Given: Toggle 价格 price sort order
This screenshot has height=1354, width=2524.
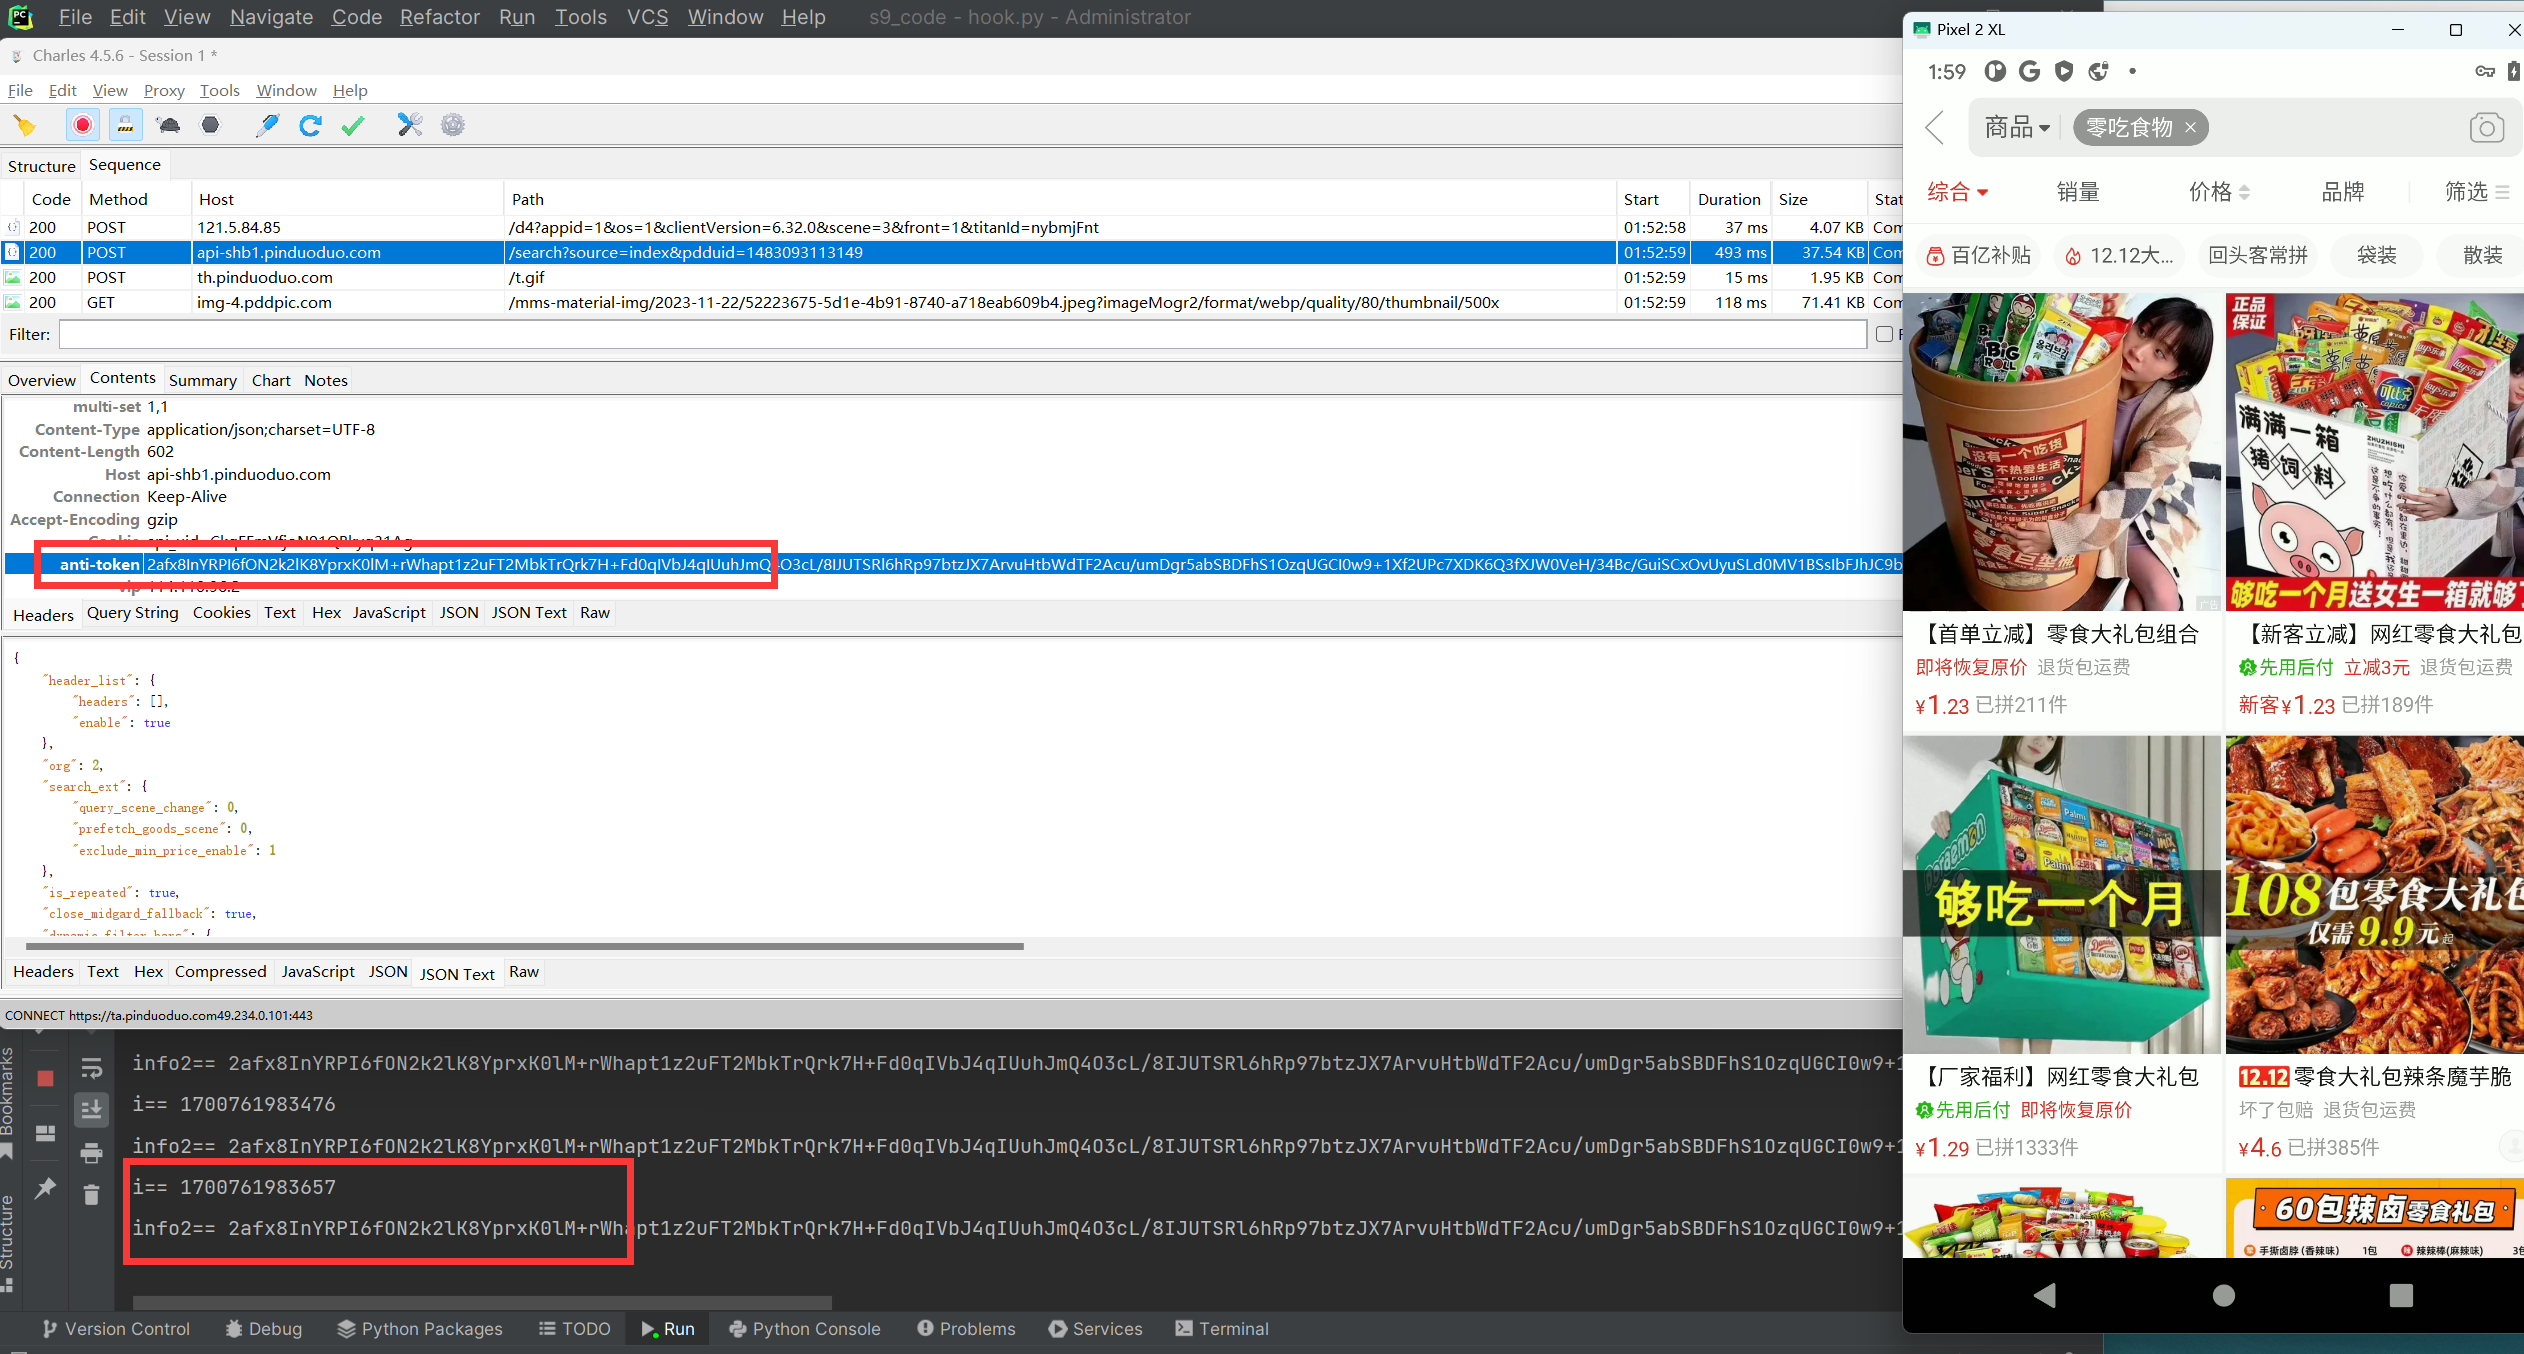Looking at the screenshot, I should tap(2219, 192).
